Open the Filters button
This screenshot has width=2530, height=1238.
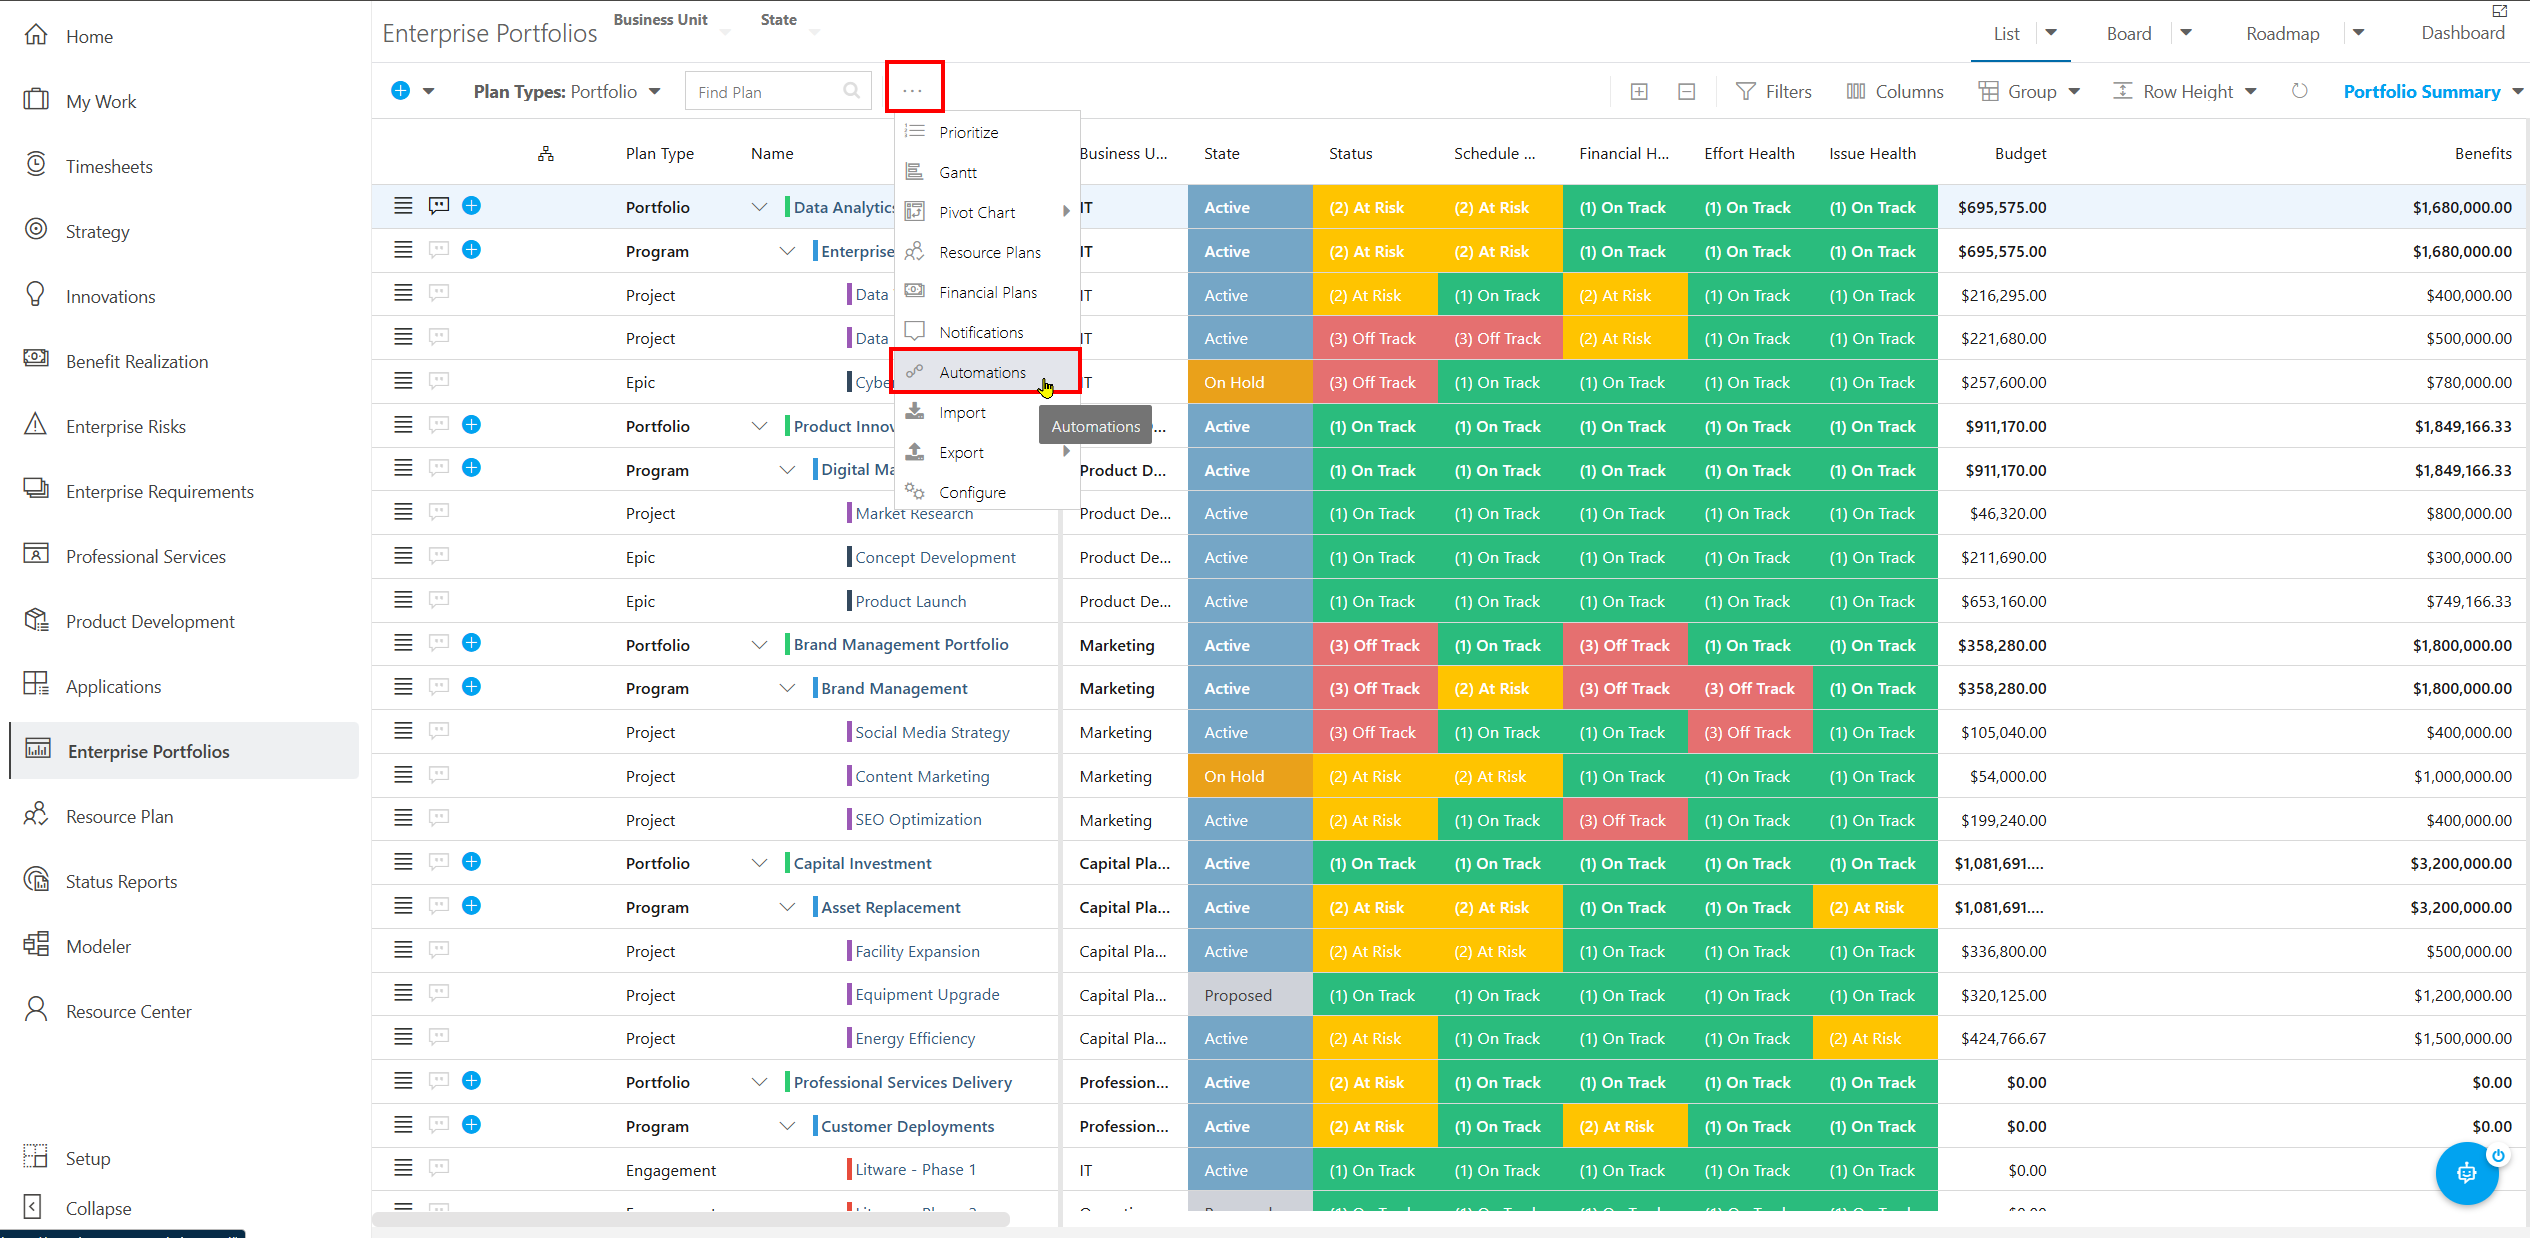[x=1774, y=92]
